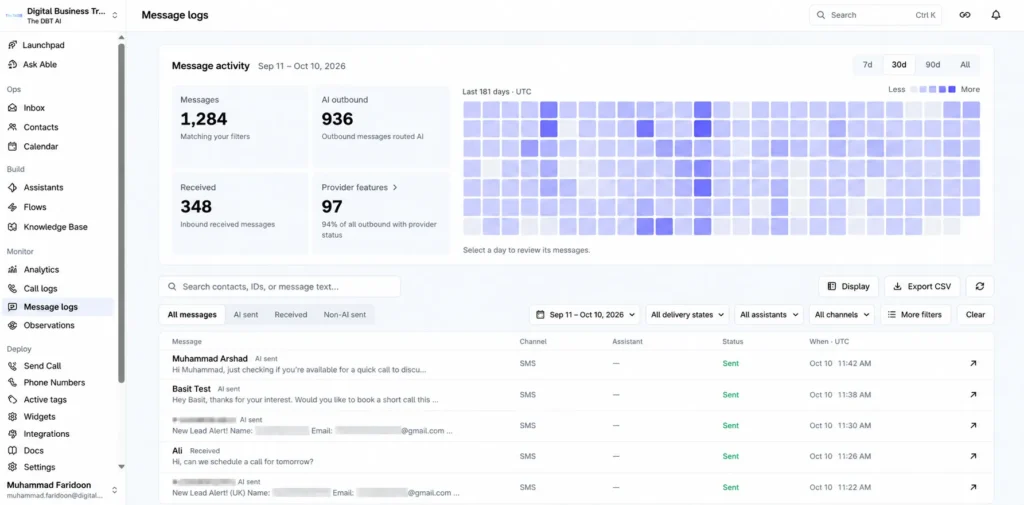Open the Basit Test message arrow icon
Viewport: 1024px width, 505px height.
(973, 395)
